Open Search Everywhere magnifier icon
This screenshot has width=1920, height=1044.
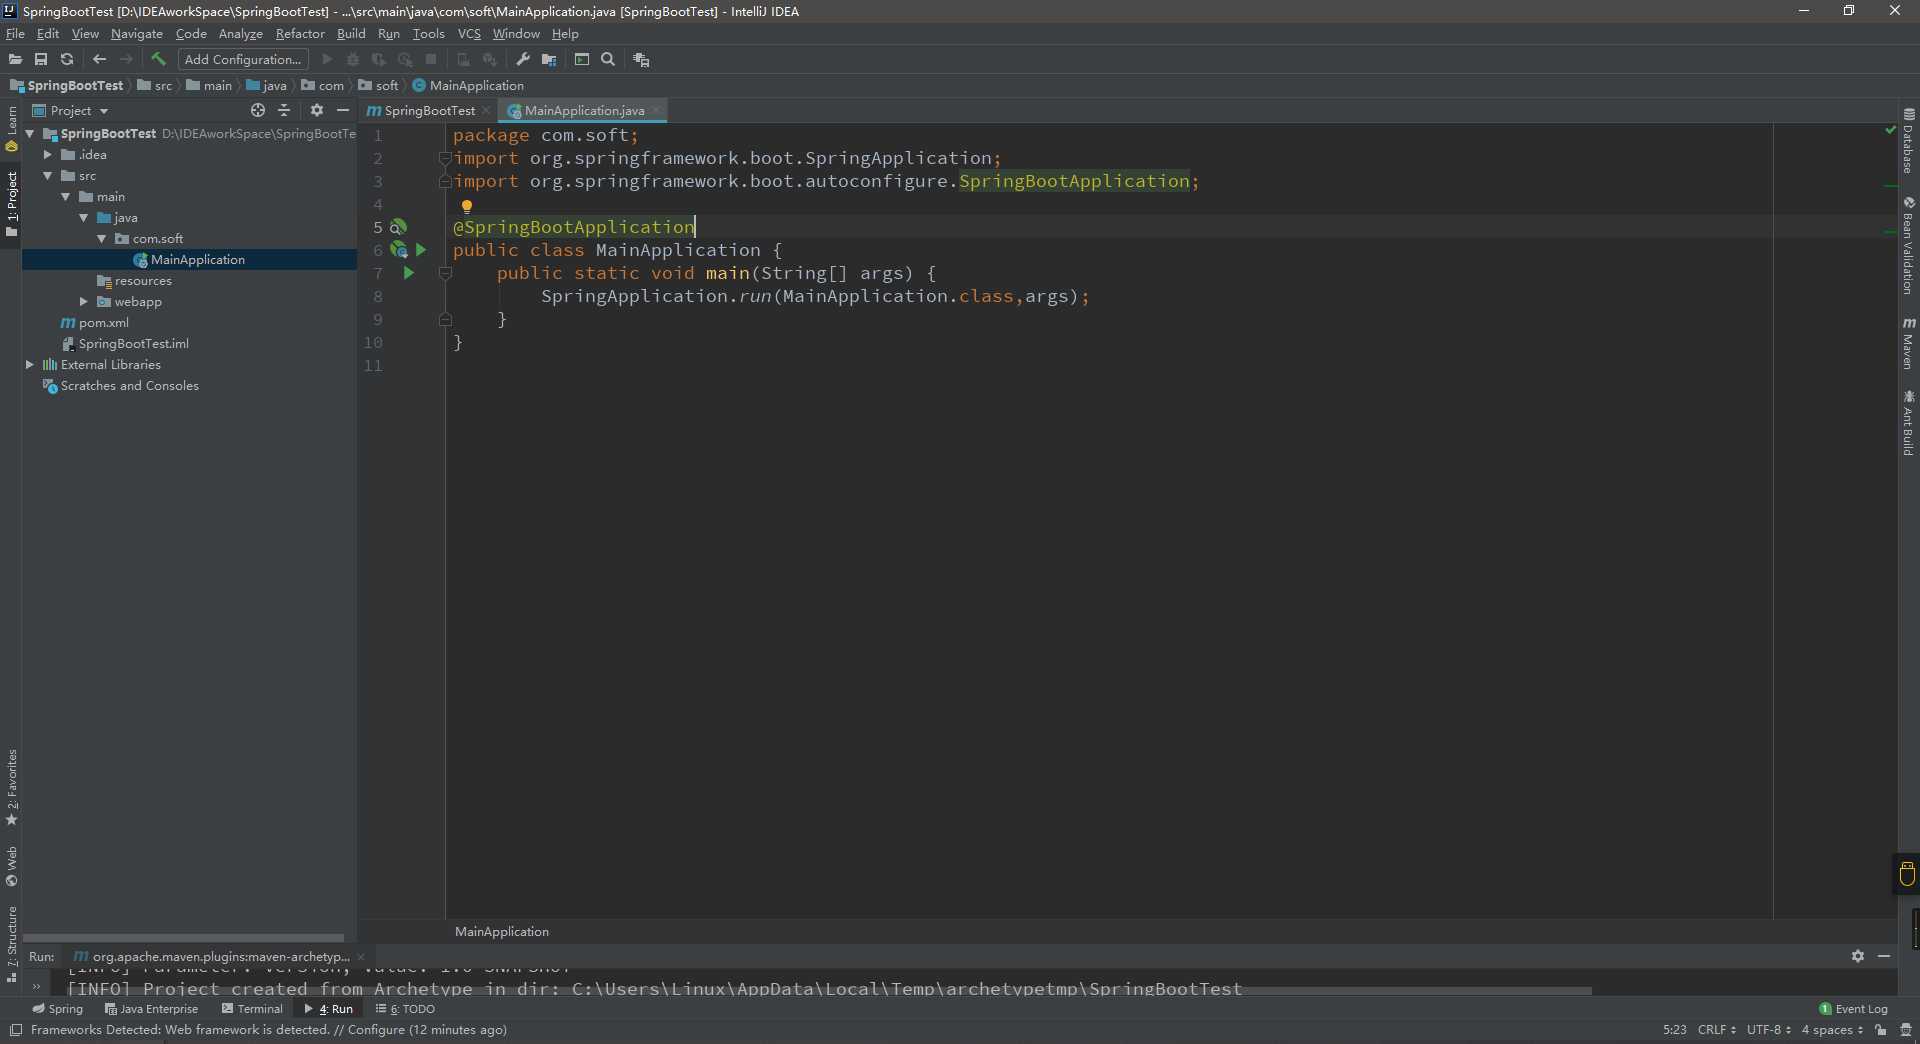(x=608, y=60)
